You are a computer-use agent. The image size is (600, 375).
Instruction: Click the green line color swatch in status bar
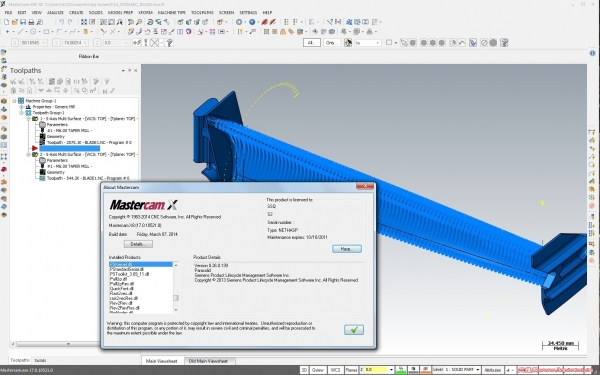tap(401, 370)
